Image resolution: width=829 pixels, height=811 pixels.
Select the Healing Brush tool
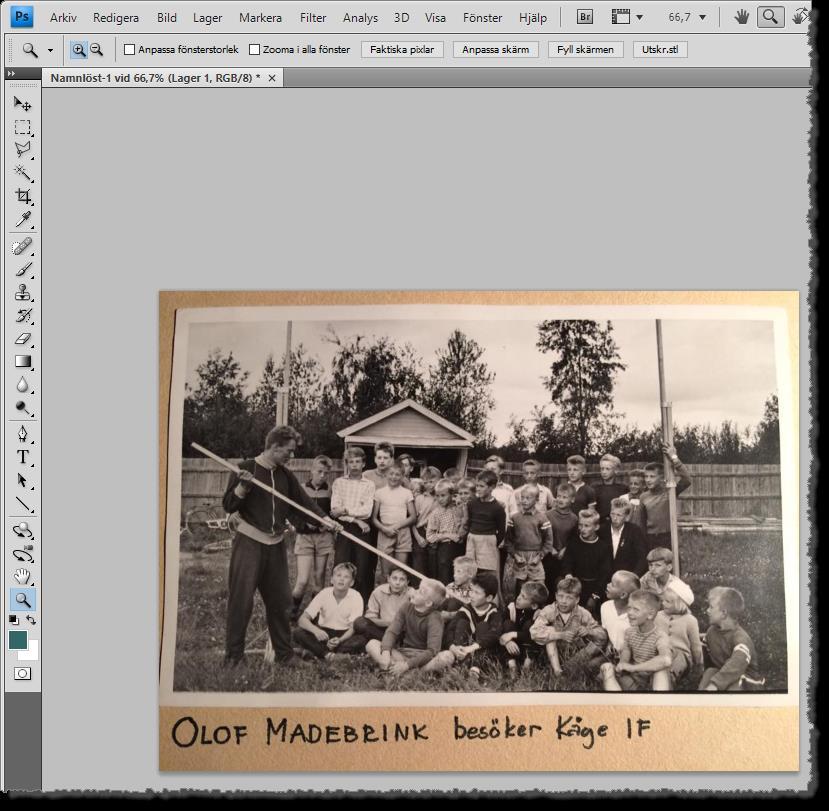22,246
